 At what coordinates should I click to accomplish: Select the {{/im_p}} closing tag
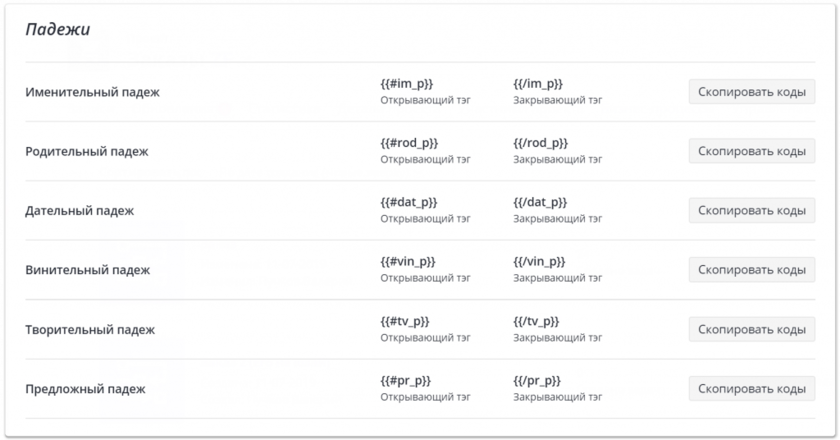click(538, 84)
